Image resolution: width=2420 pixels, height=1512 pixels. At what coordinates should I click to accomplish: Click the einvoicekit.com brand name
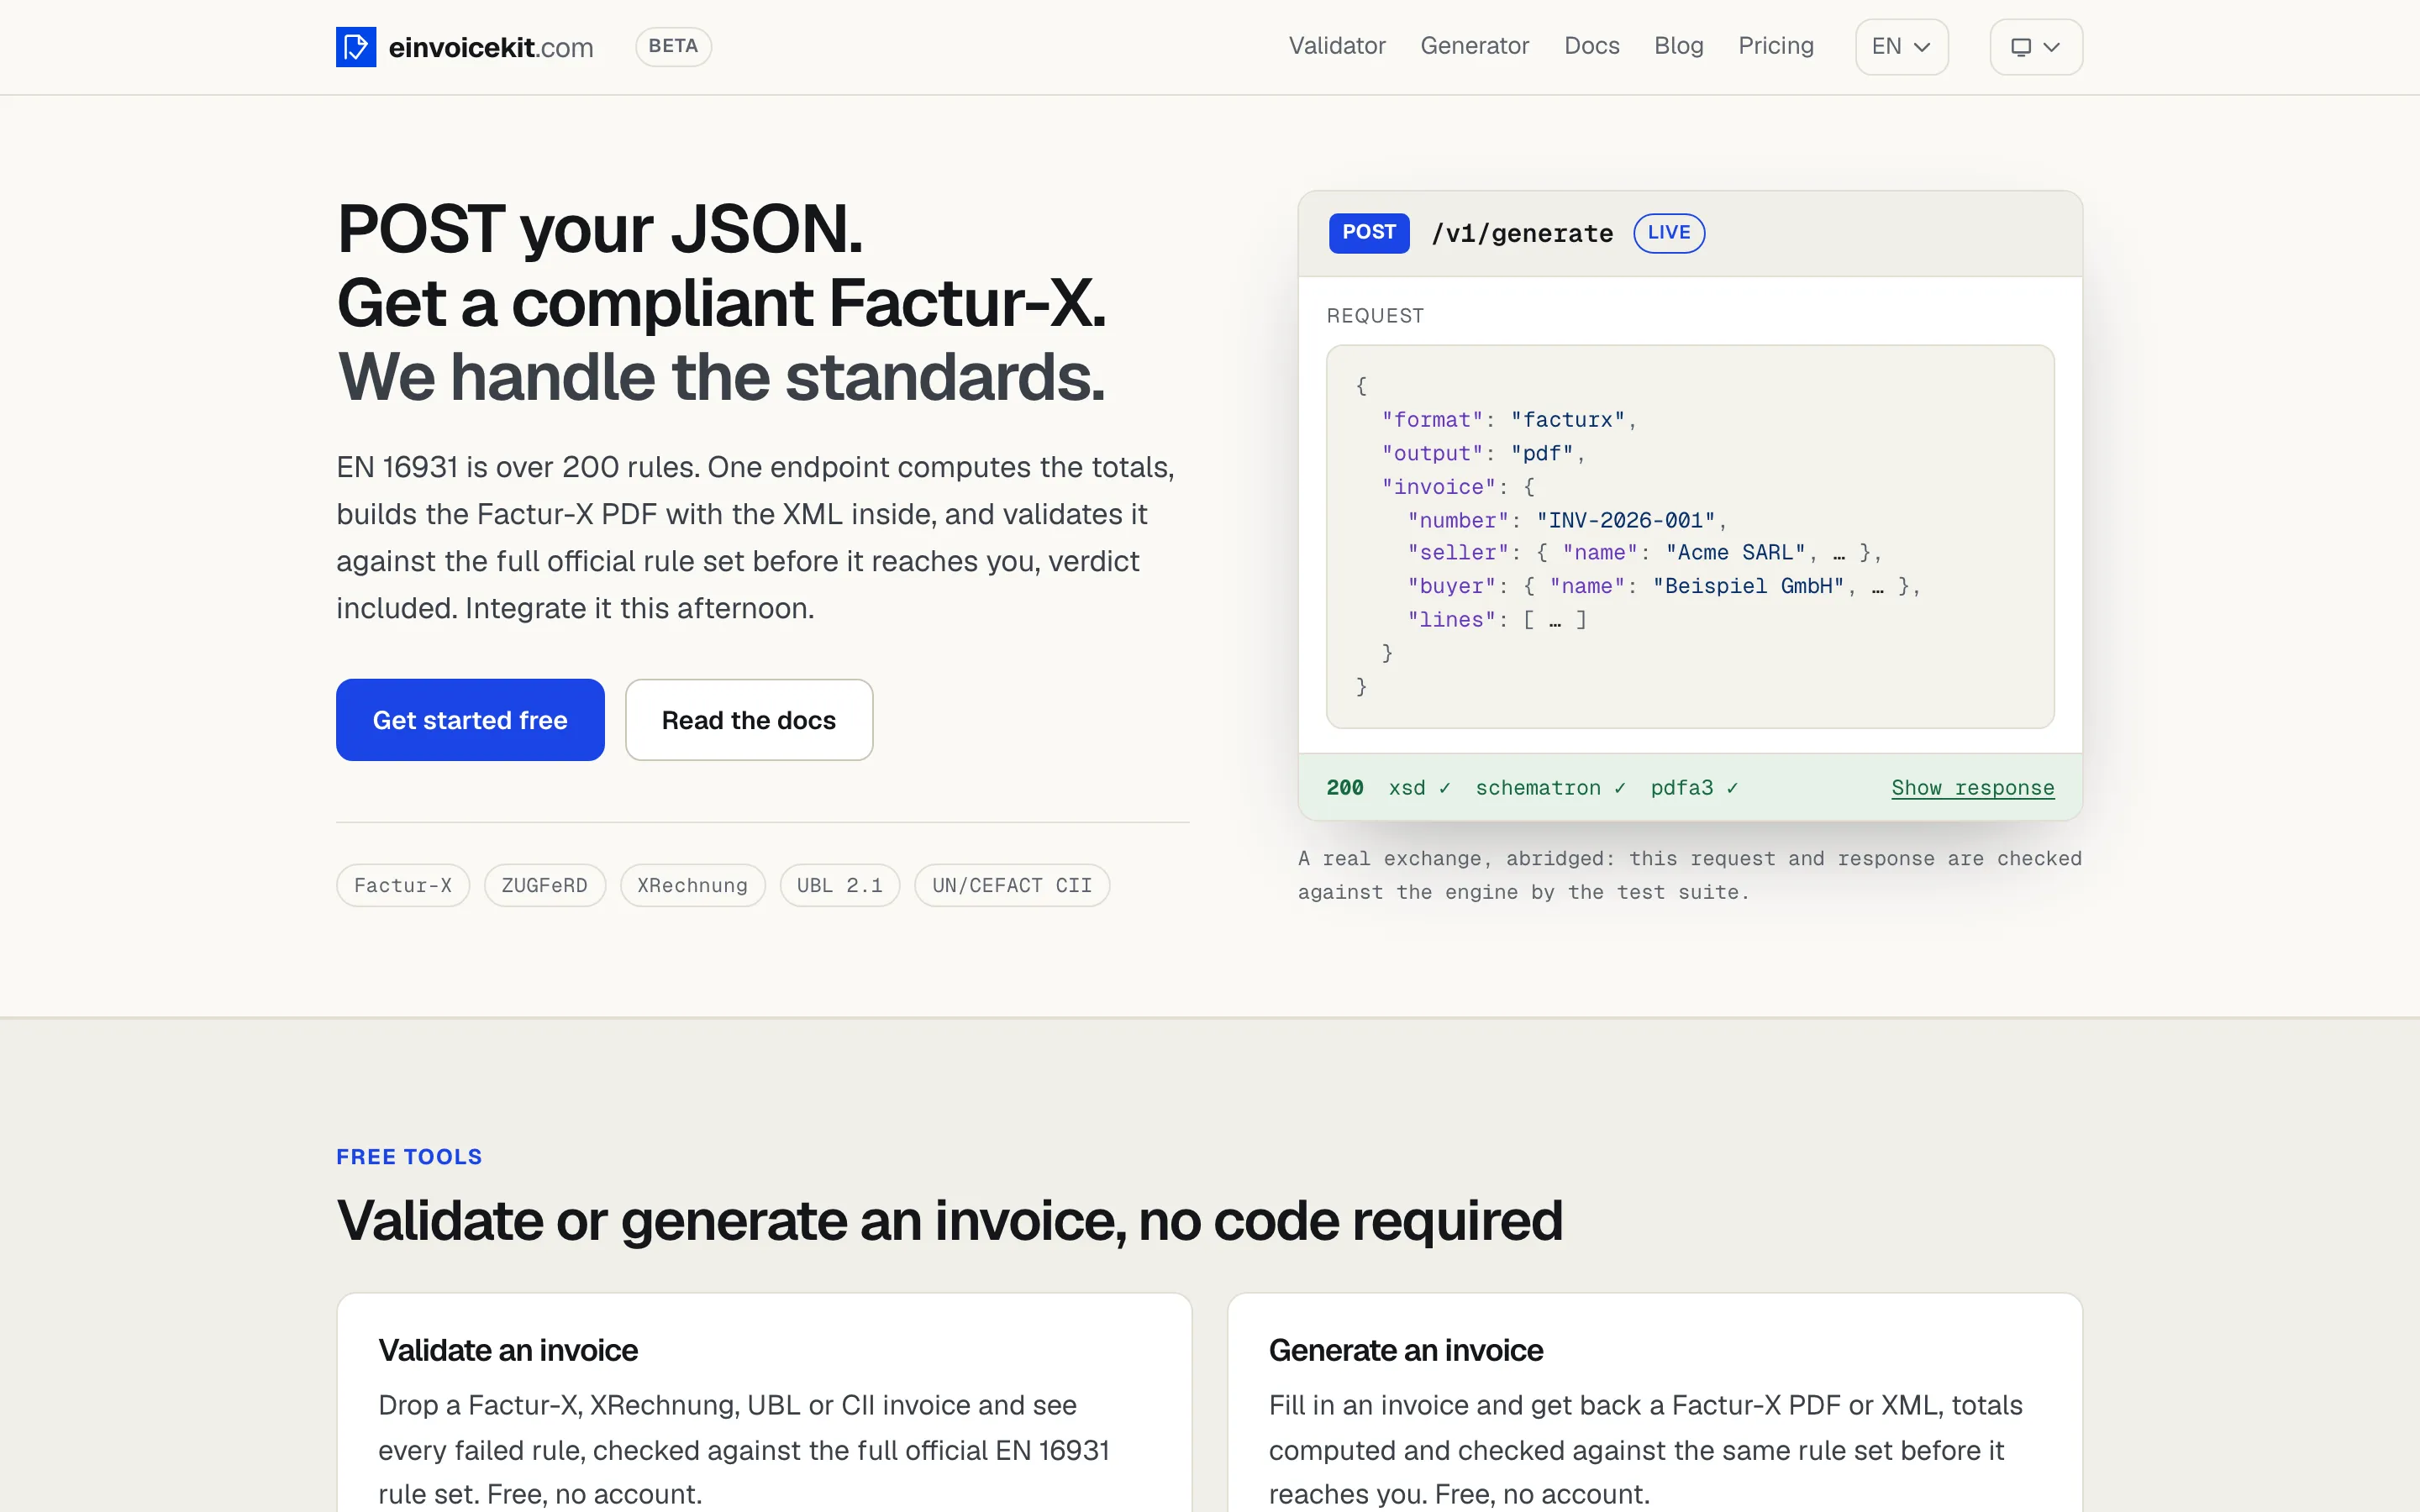(x=491, y=47)
